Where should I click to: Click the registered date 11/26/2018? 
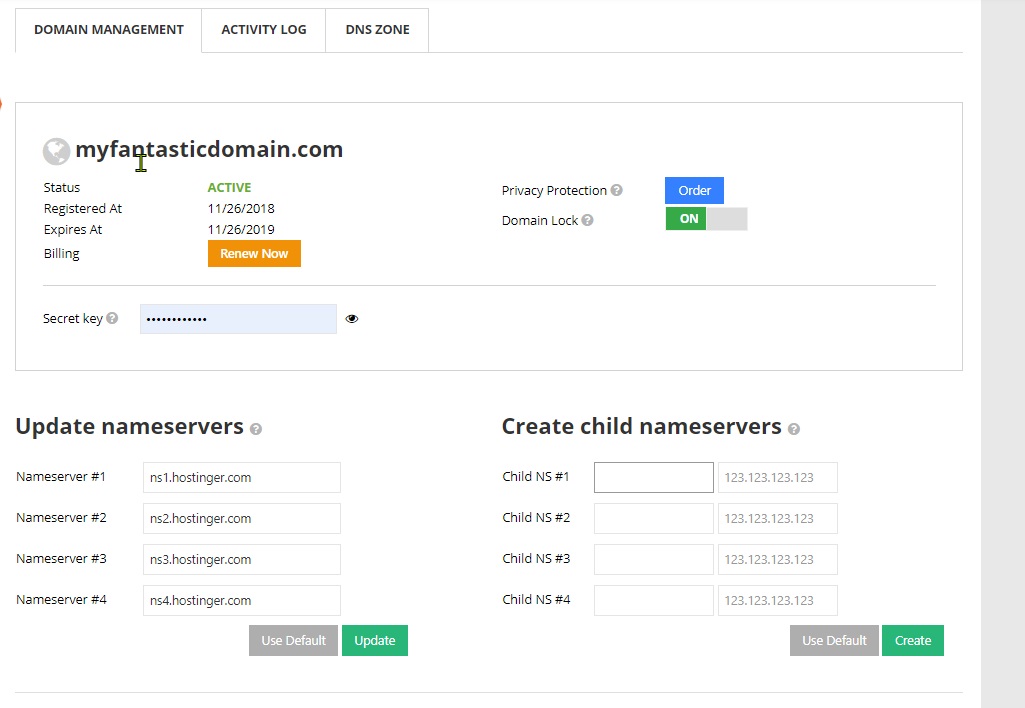241,209
